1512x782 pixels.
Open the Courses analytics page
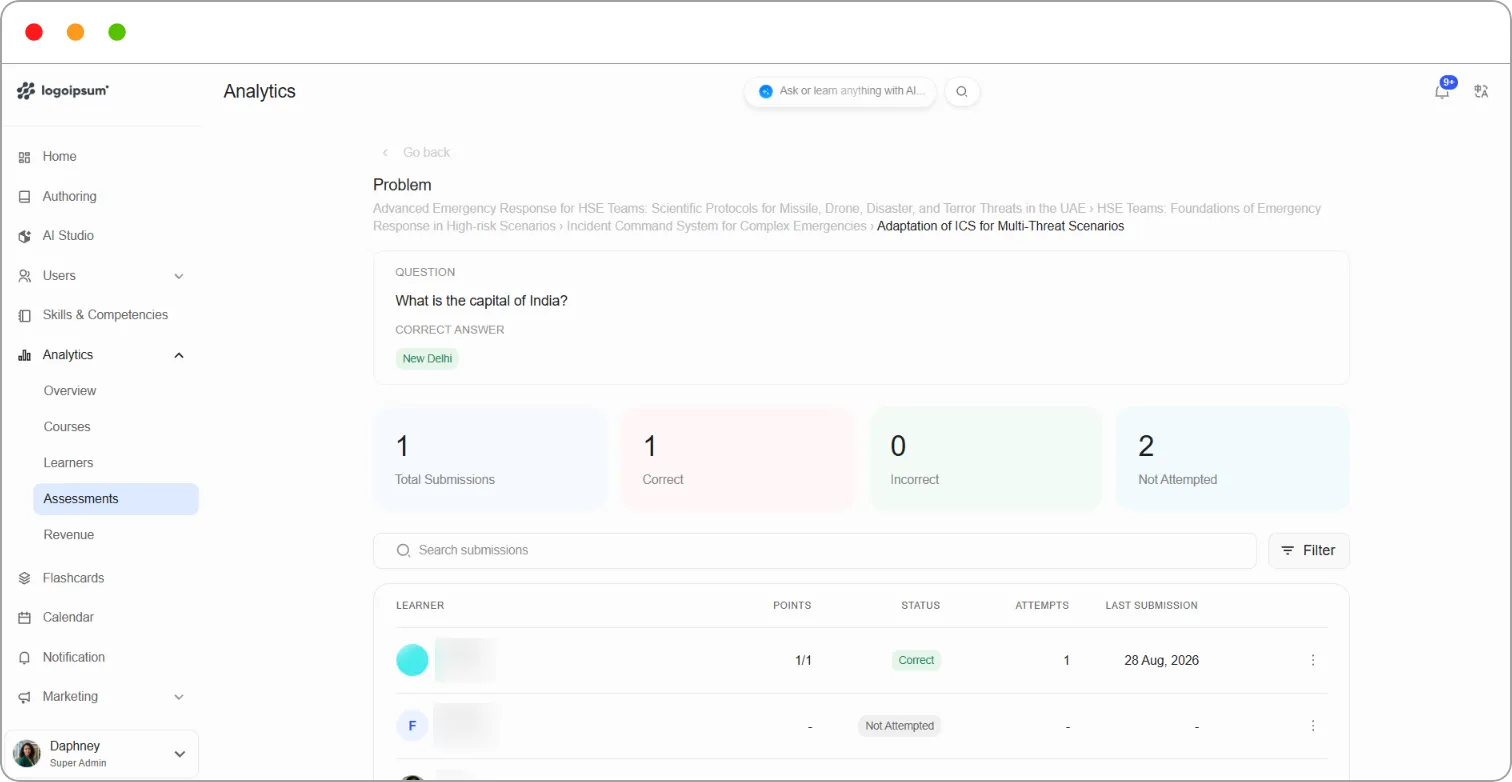pyautogui.click(x=67, y=427)
